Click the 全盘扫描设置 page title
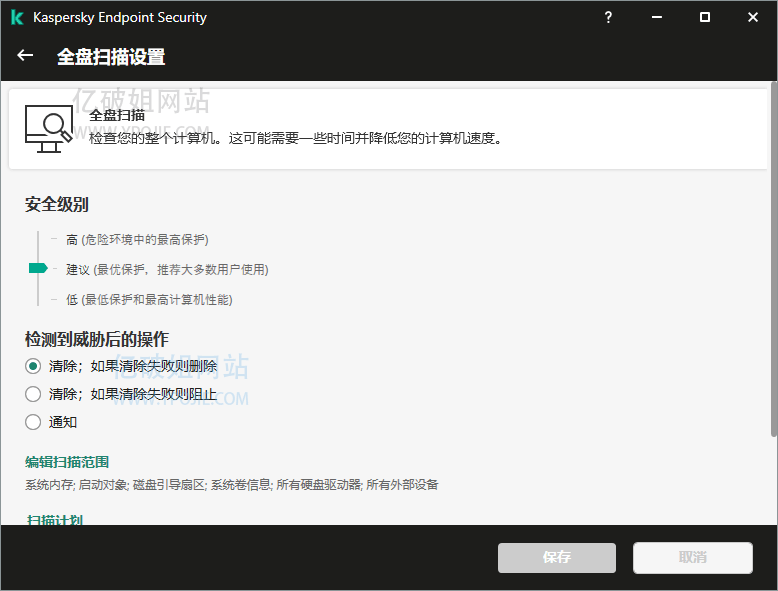 tap(110, 57)
